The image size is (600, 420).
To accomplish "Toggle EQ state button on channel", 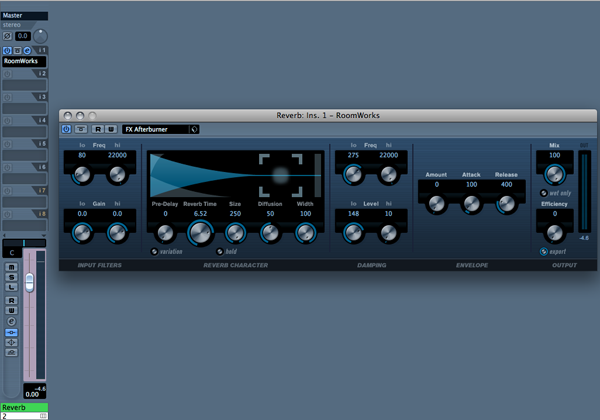I will [11, 342].
